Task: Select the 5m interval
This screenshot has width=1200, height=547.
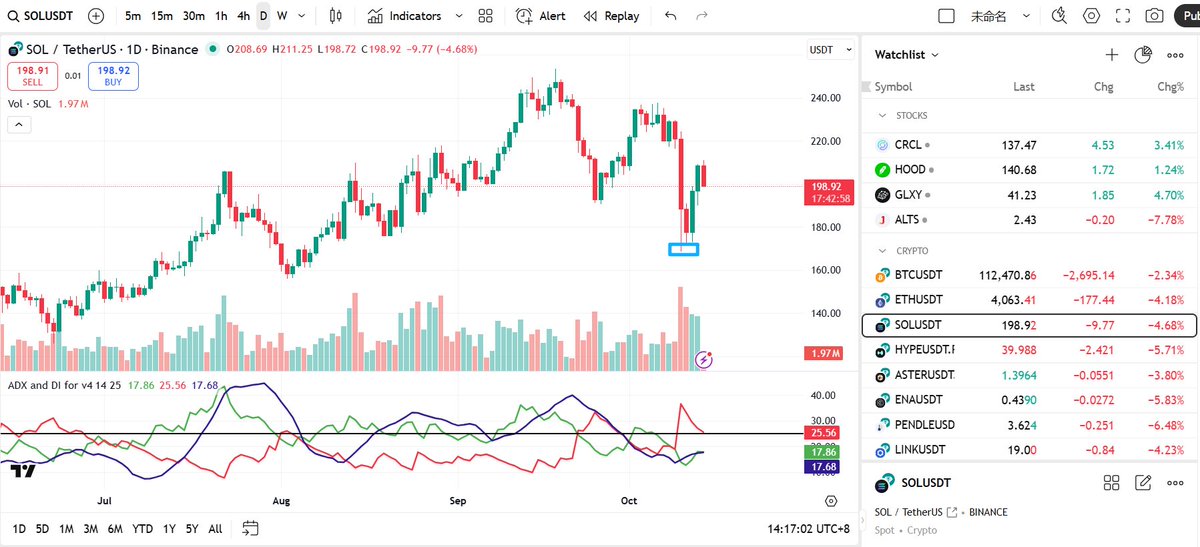Action: pos(133,16)
